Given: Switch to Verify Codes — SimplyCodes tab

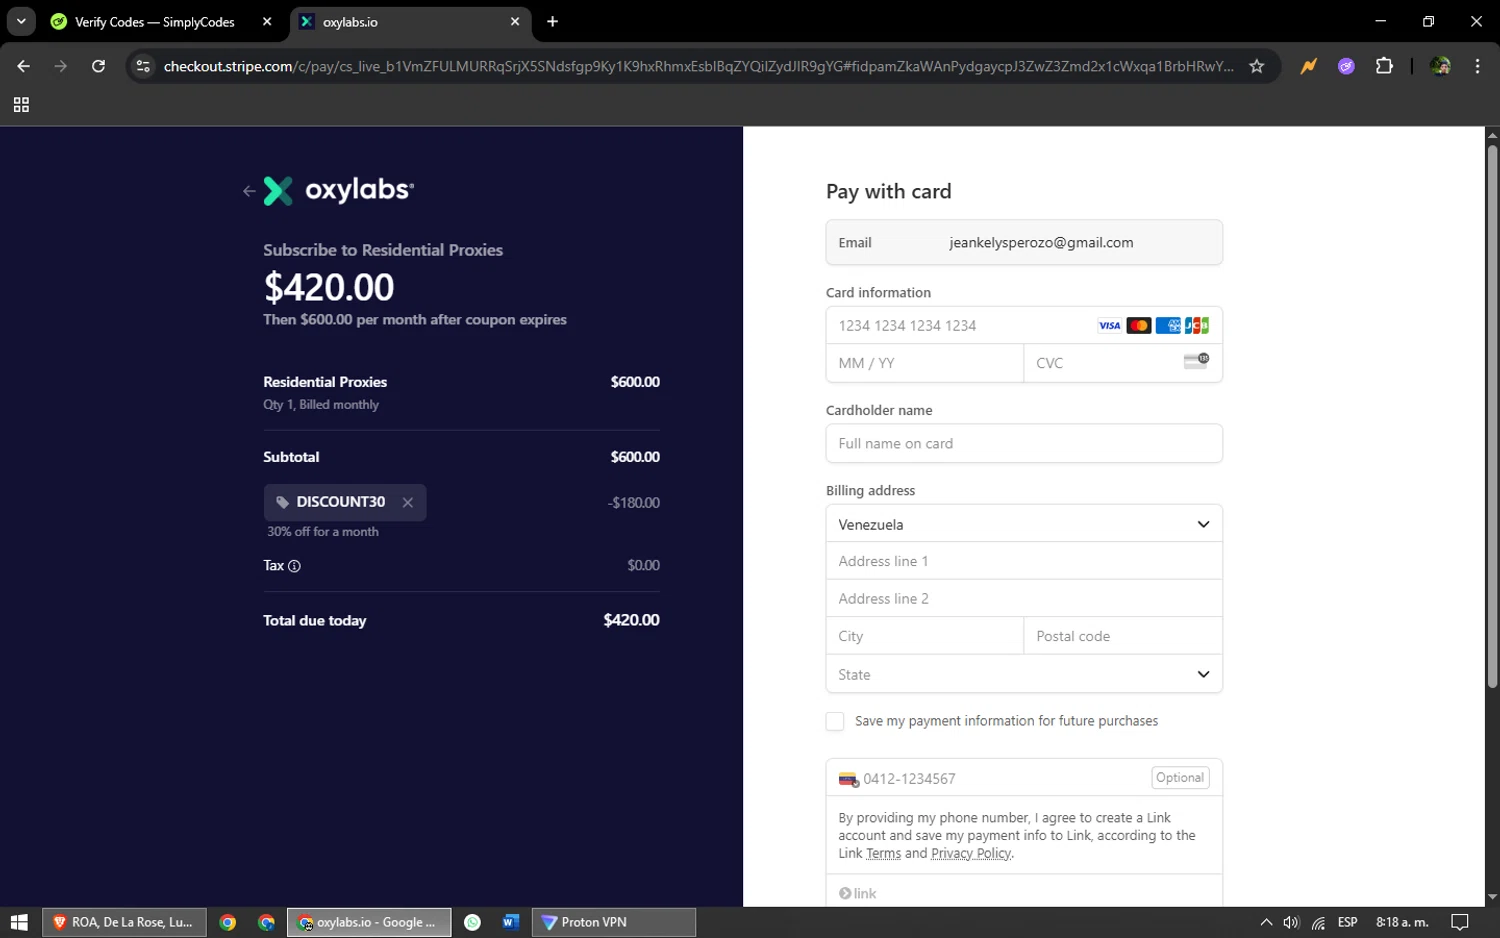Looking at the screenshot, I should pyautogui.click(x=155, y=22).
